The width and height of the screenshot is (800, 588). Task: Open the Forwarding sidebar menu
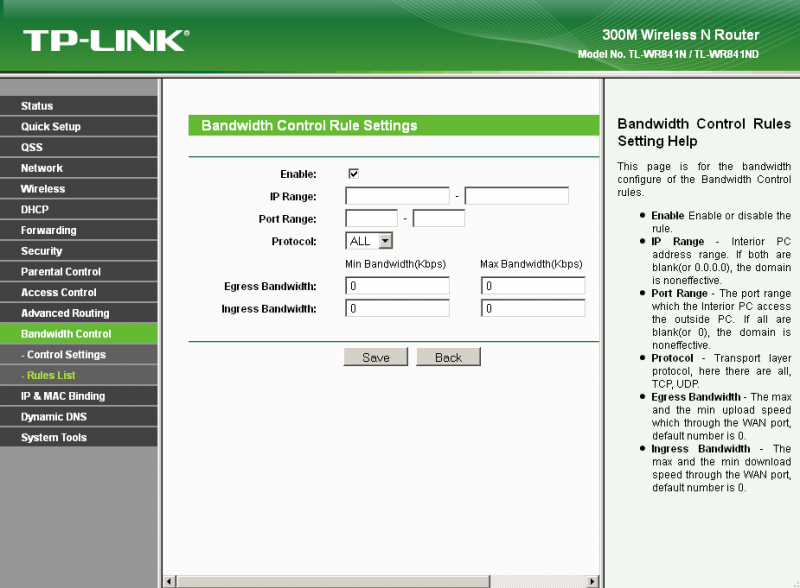(79, 230)
